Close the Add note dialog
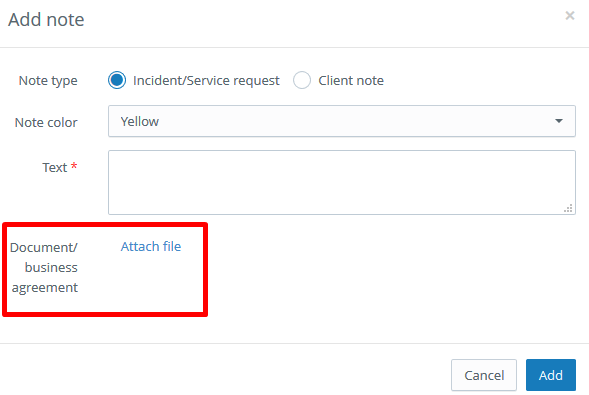589x395 pixels. (x=569, y=16)
